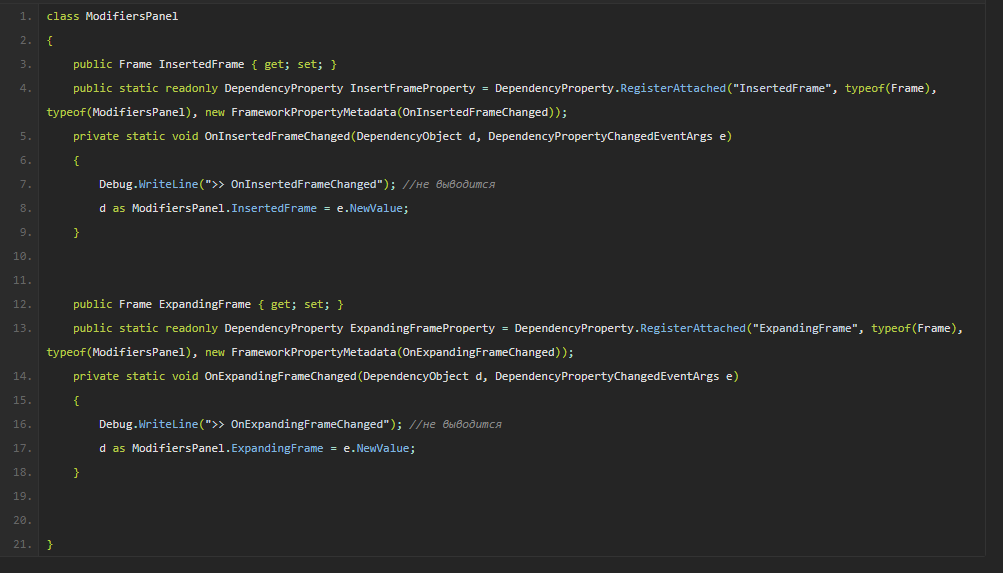1003x573 pixels.
Task: Click "InsertedFrame" property name on line 3
Action: (201, 65)
